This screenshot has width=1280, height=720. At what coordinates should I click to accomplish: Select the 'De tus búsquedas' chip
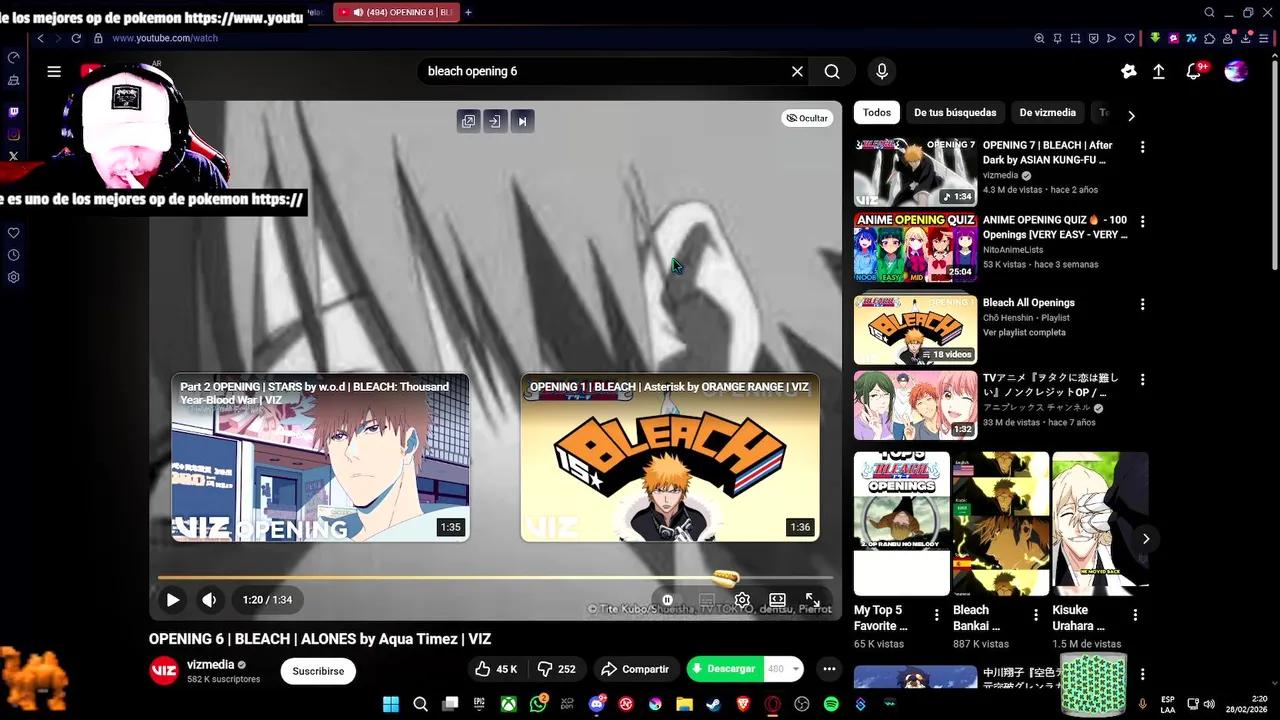pos(955,113)
